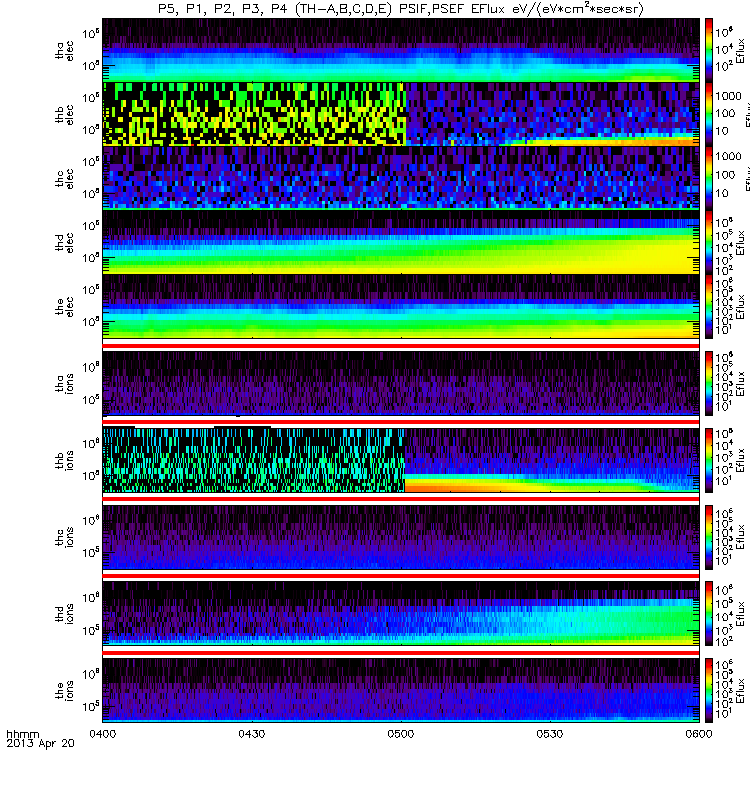Click the '2013 Apr 20' date label
This screenshot has height=800, width=750.
tap(40, 743)
